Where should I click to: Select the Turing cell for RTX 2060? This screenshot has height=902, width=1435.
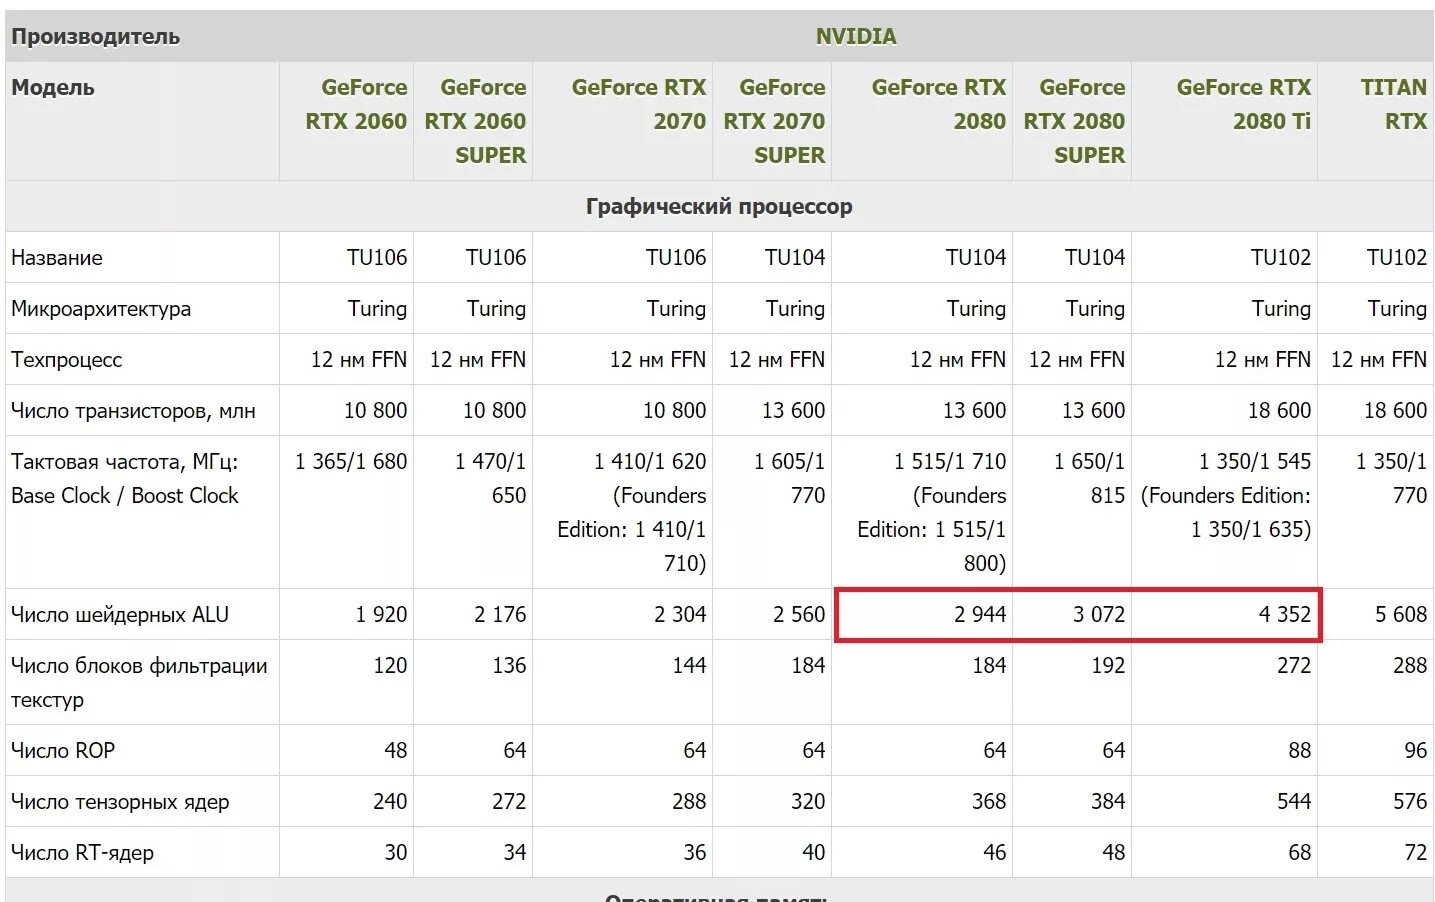377,309
